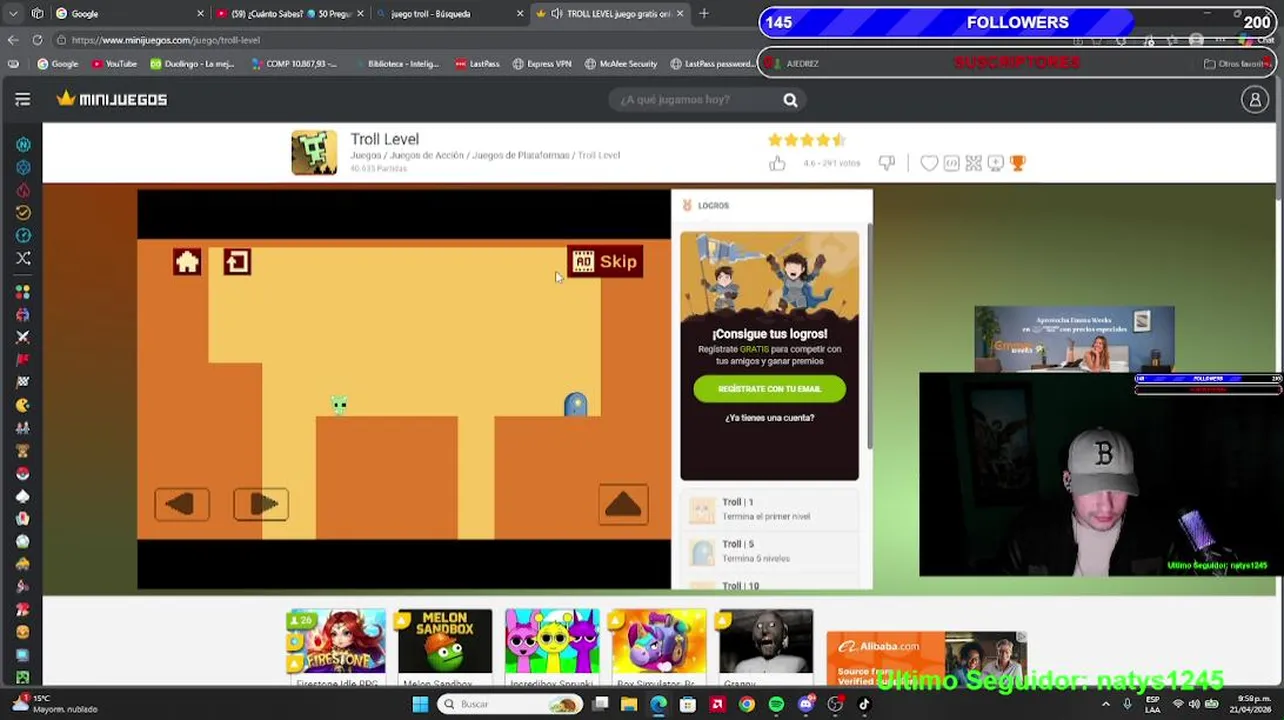Screen dimensions: 1284x720
Task: Click '¿Ya tienes una cuenta?' link
Action: [x=769, y=418]
